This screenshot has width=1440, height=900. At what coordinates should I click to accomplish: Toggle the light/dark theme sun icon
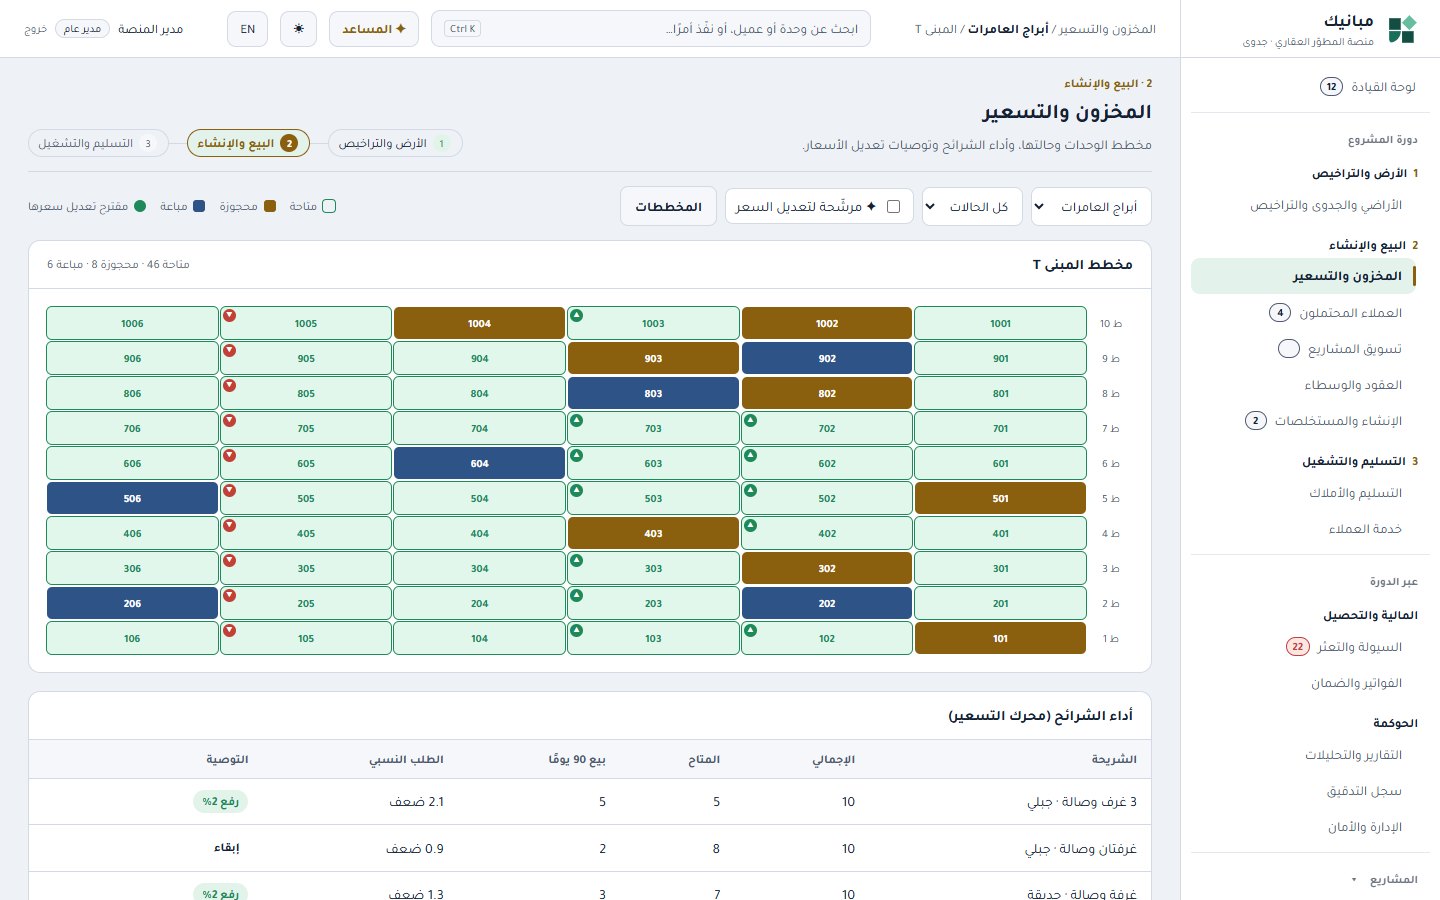coord(299,29)
